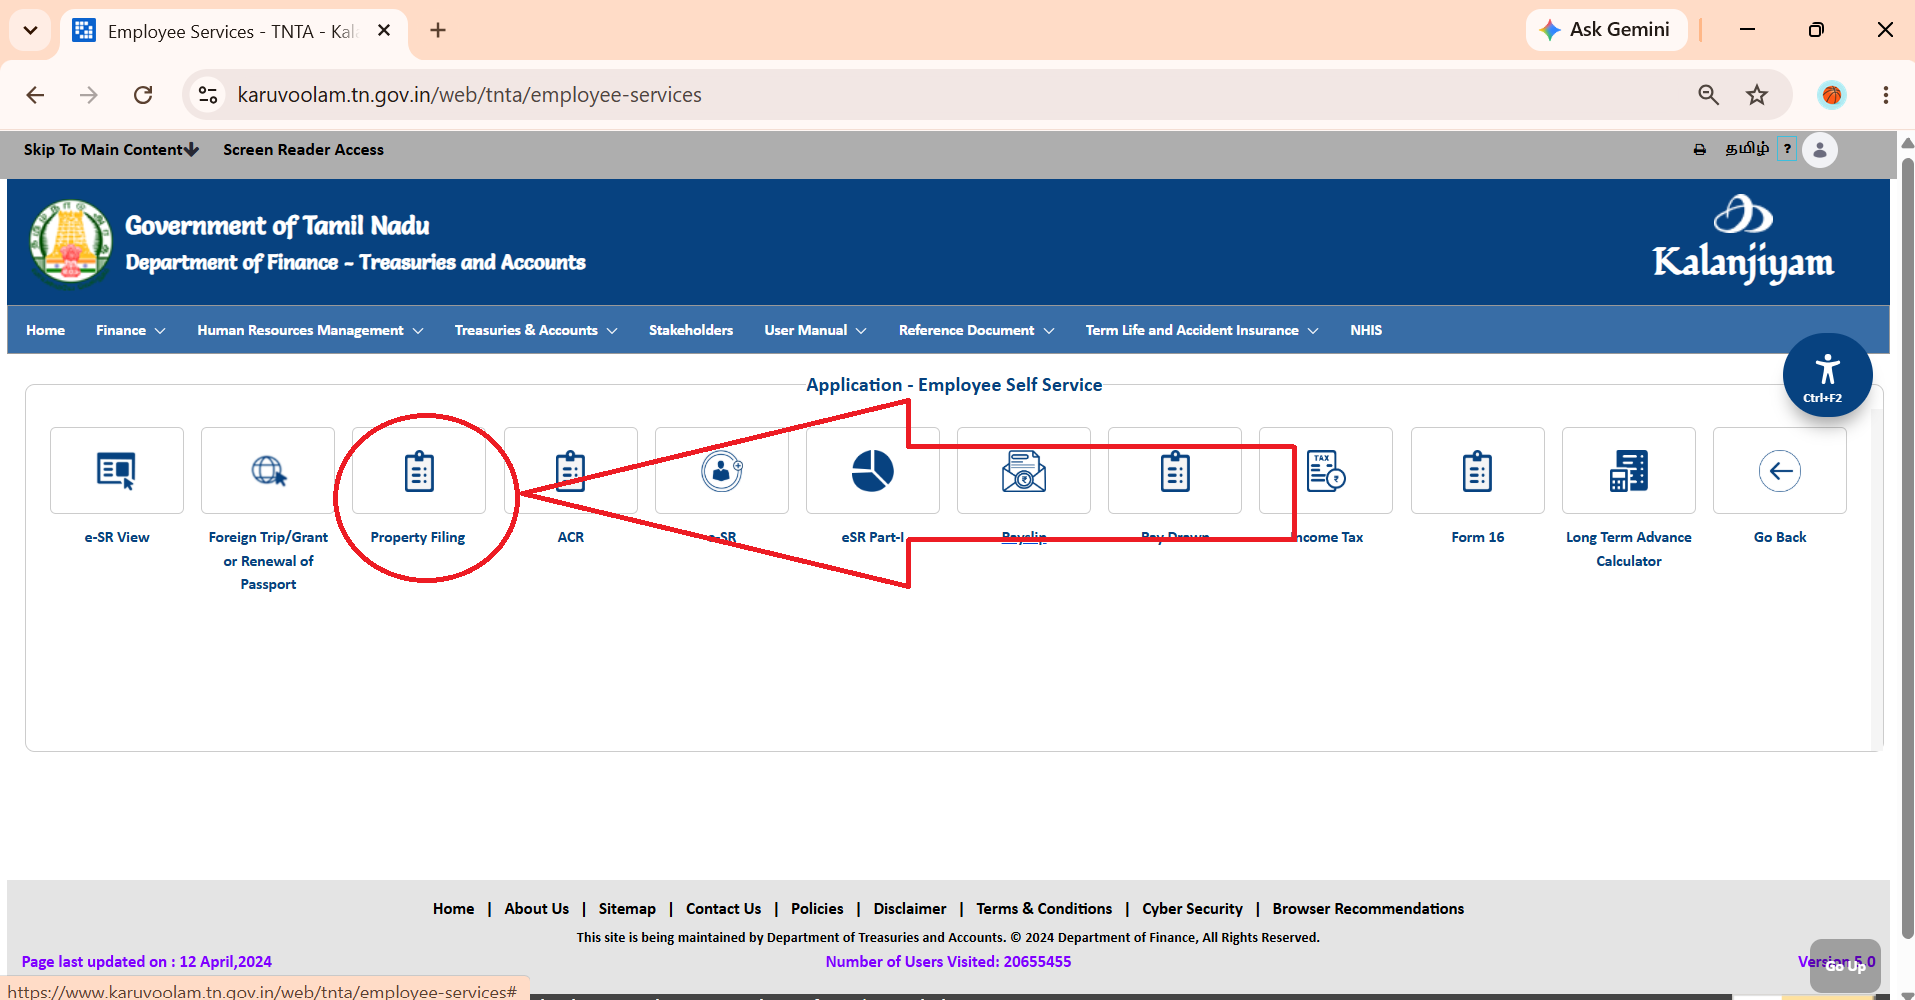Open the Property Filing clipboard icon

[419, 471]
